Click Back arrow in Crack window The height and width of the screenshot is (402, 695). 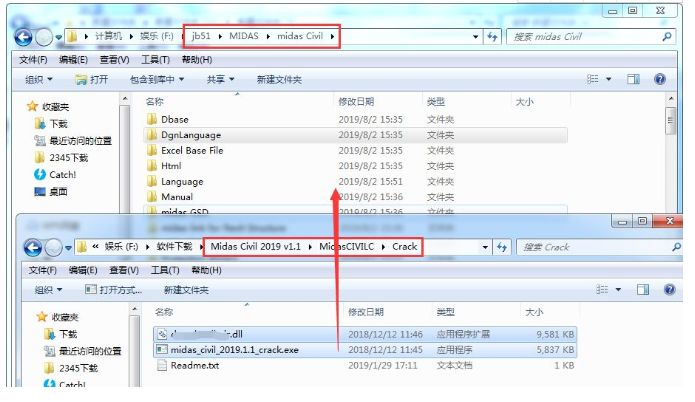[x=33, y=248]
